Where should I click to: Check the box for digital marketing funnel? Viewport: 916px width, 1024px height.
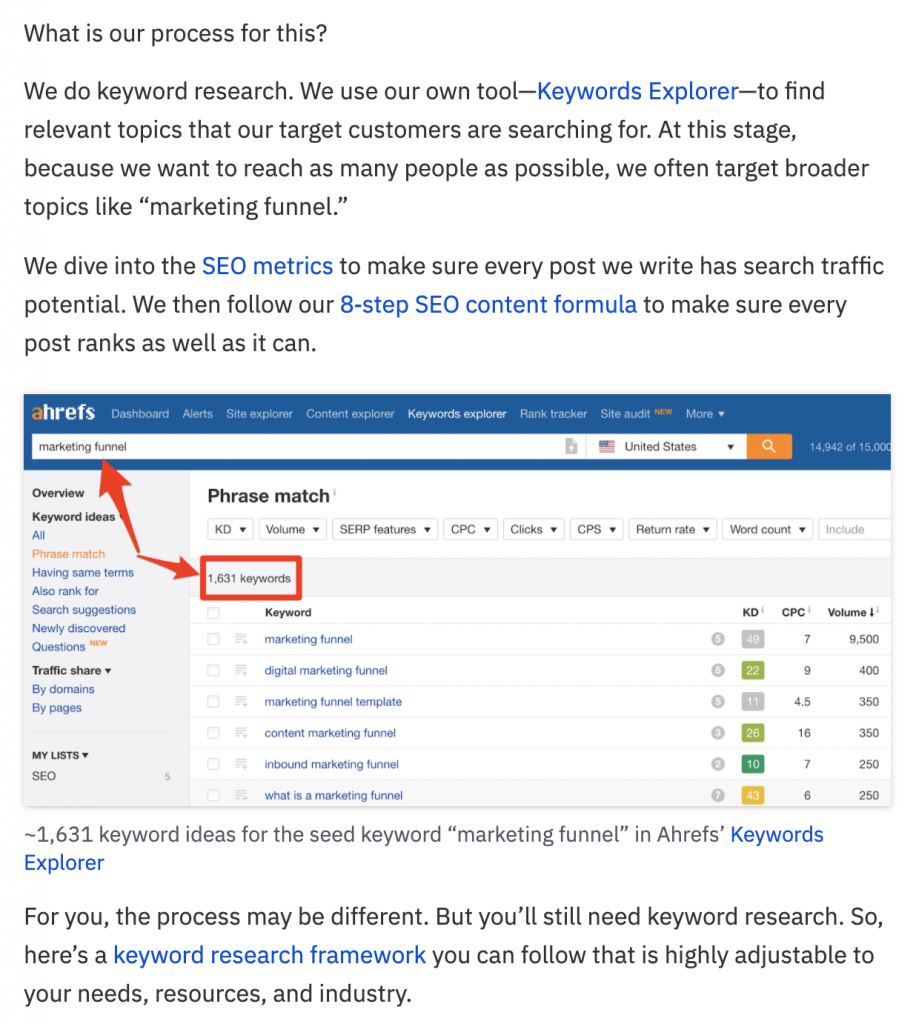click(213, 670)
